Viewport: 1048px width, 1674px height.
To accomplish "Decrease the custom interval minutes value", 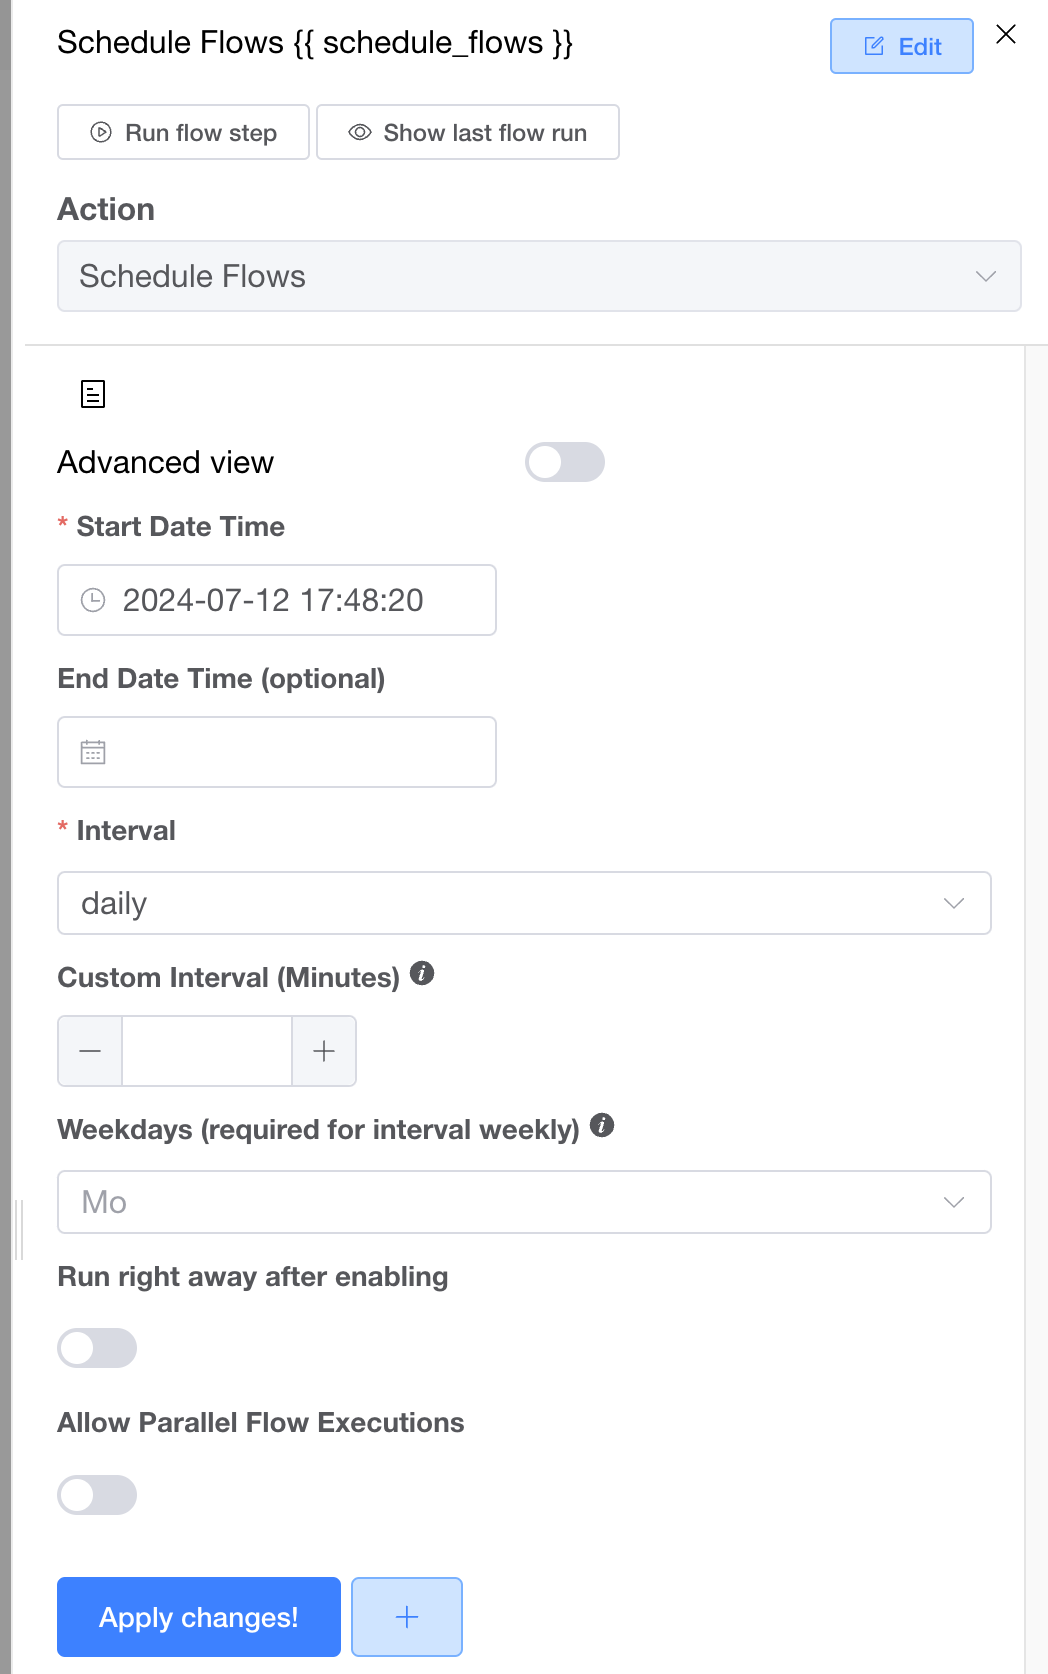I will click(90, 1051).
